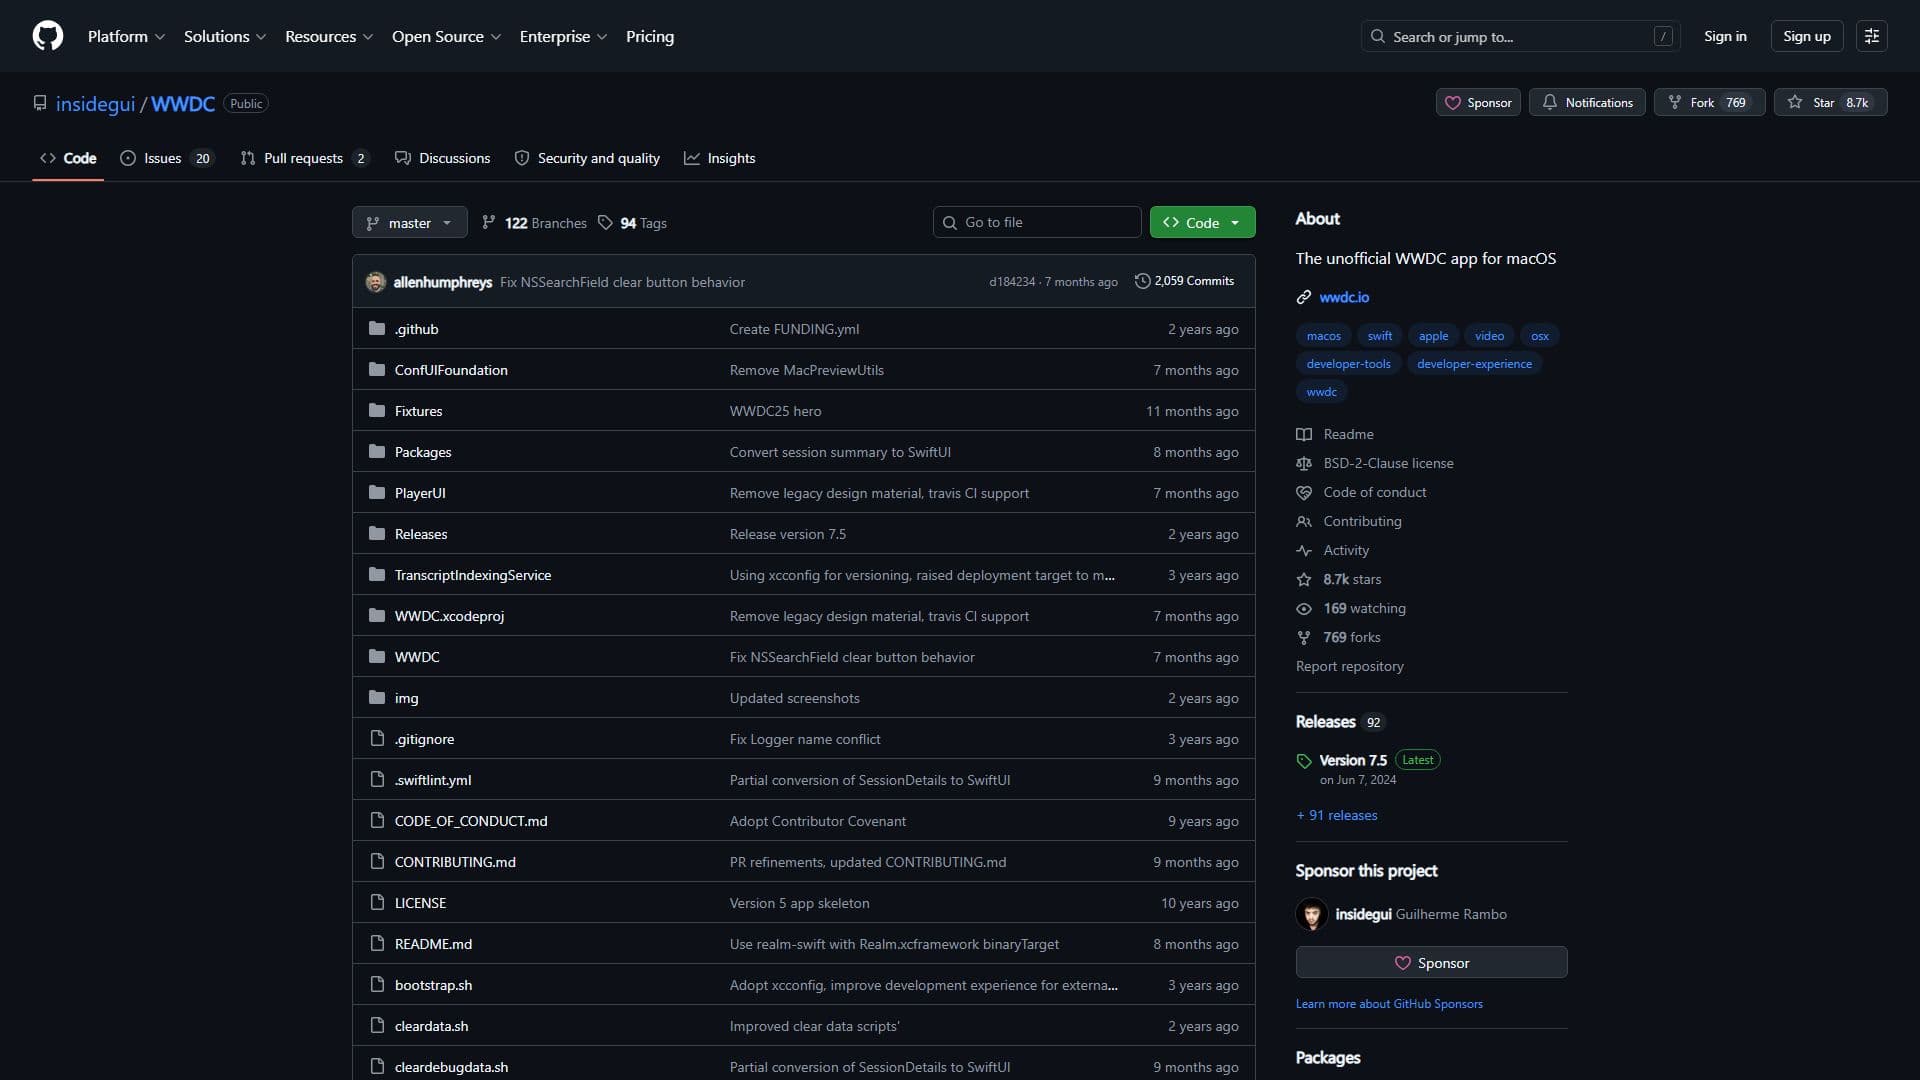Select the magnifier icon in the top search box
This screenshot has height=1080, width=1920.
click(x=1378, y=36)
